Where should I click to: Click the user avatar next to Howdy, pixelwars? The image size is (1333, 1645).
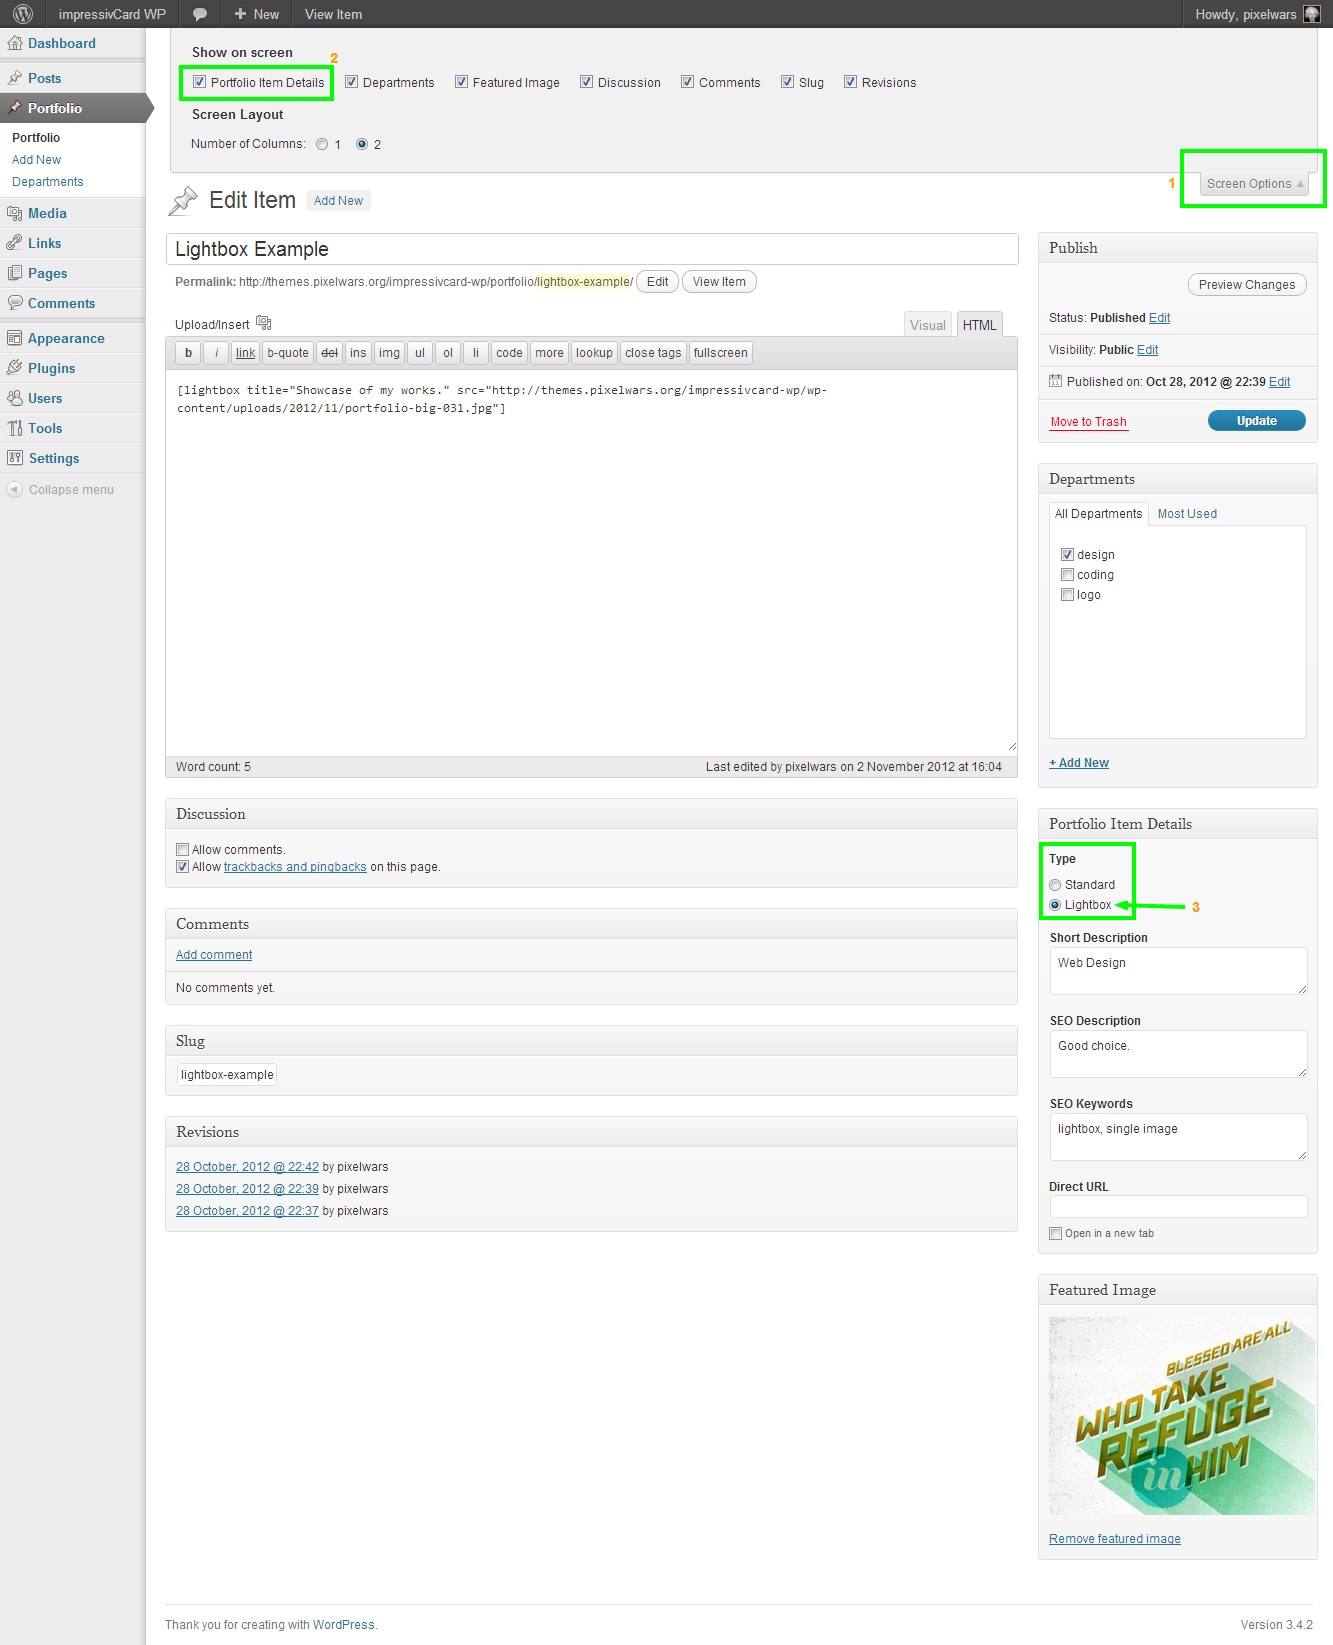click(x=1312, y=14)
